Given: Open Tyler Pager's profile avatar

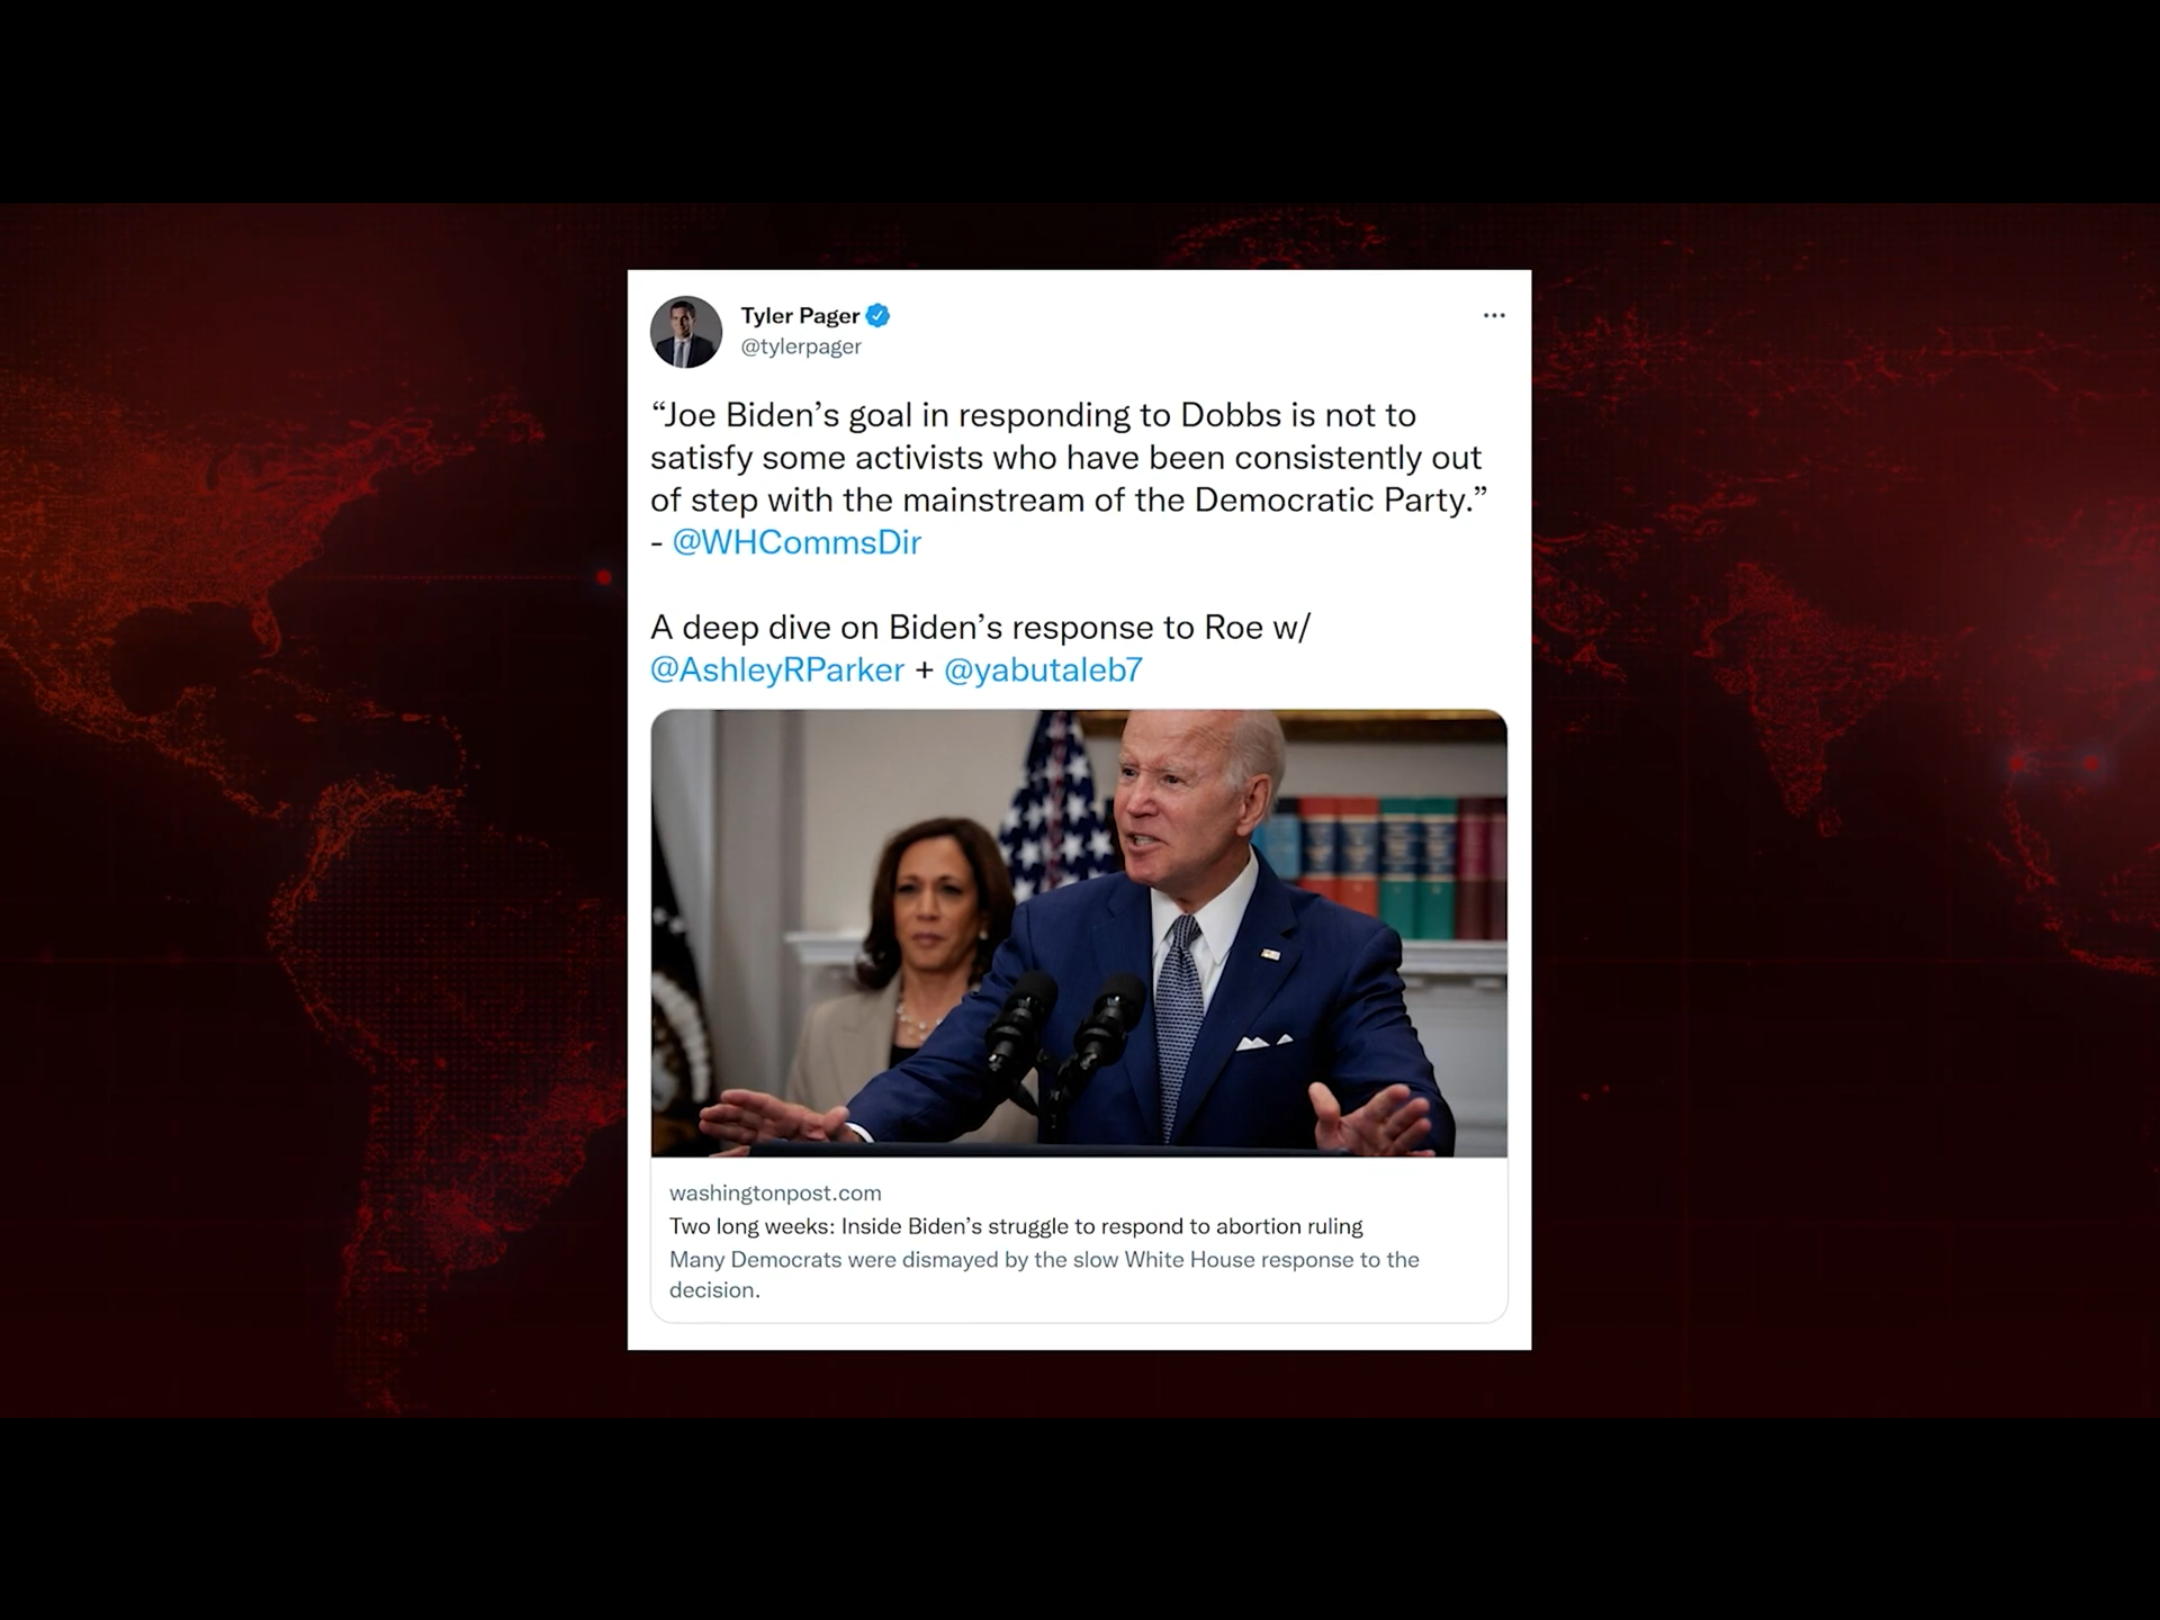Looking at the screenshot, I should point(686,331).
